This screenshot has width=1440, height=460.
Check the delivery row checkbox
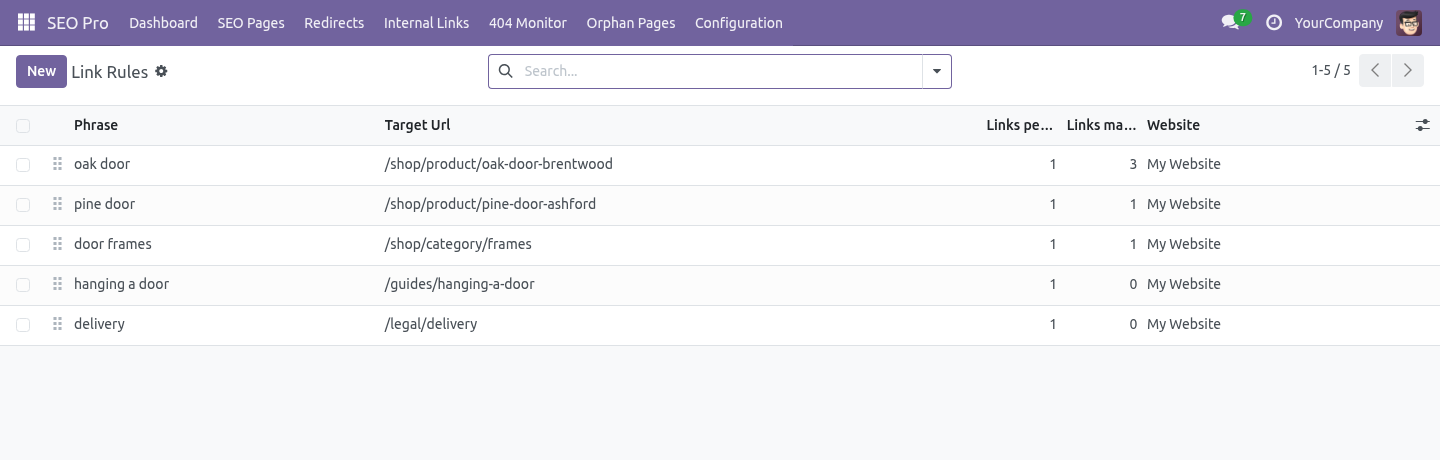(23, 324)
